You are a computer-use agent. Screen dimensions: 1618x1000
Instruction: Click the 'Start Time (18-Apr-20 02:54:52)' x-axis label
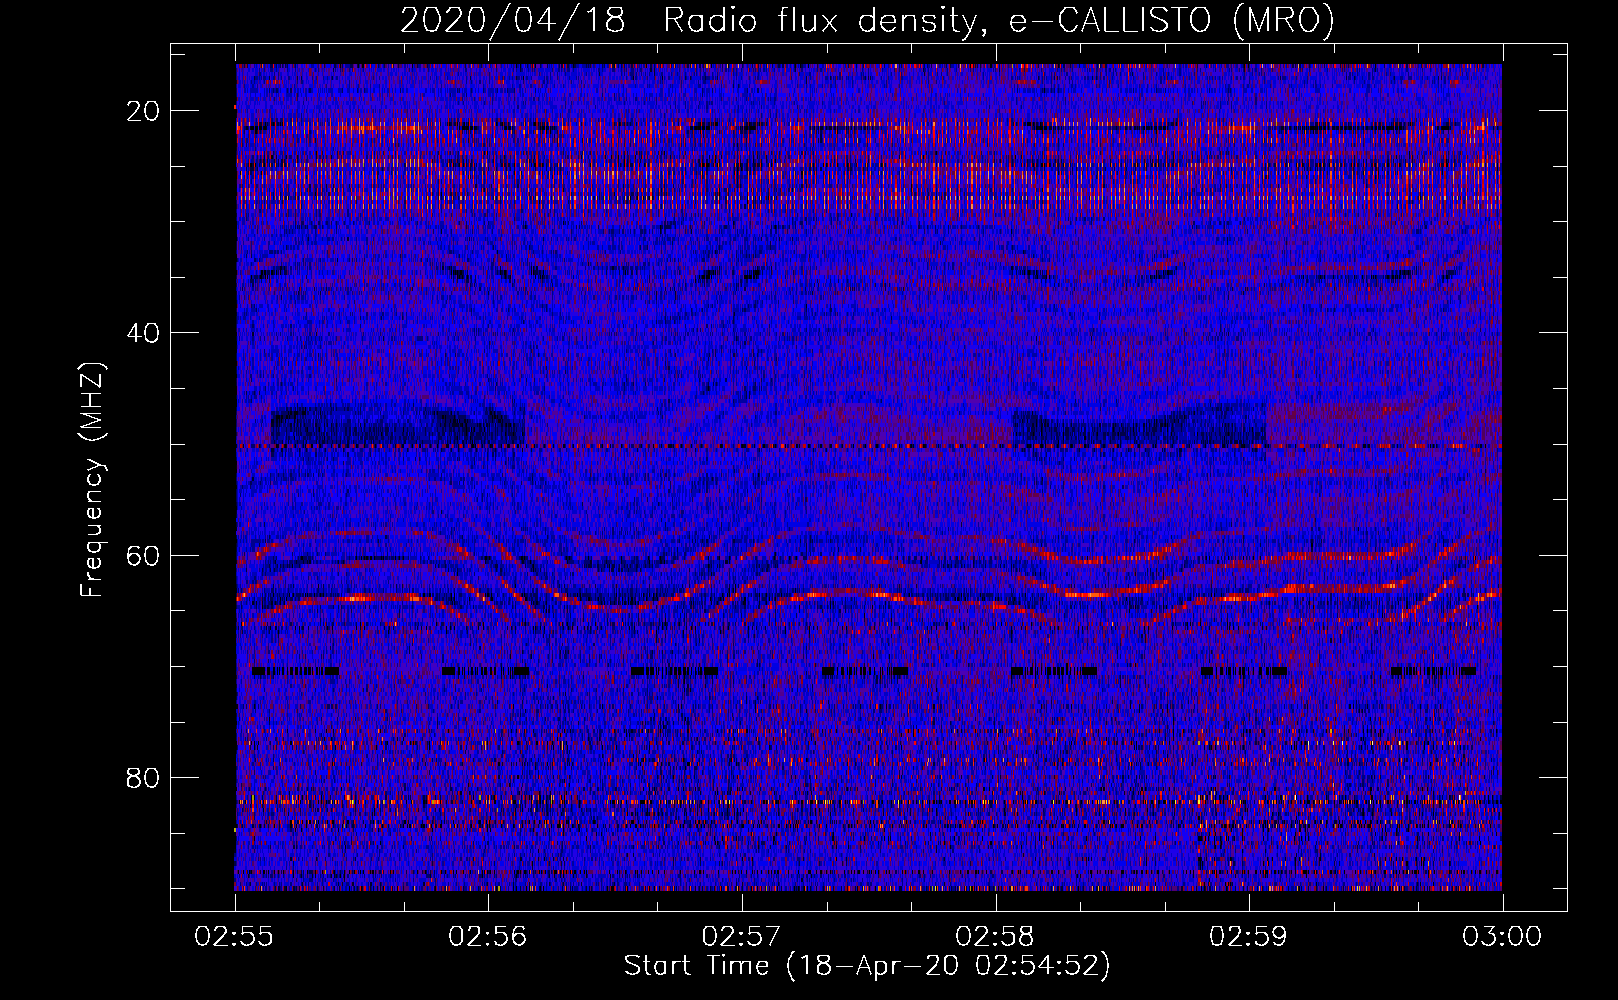pos(867,966)
